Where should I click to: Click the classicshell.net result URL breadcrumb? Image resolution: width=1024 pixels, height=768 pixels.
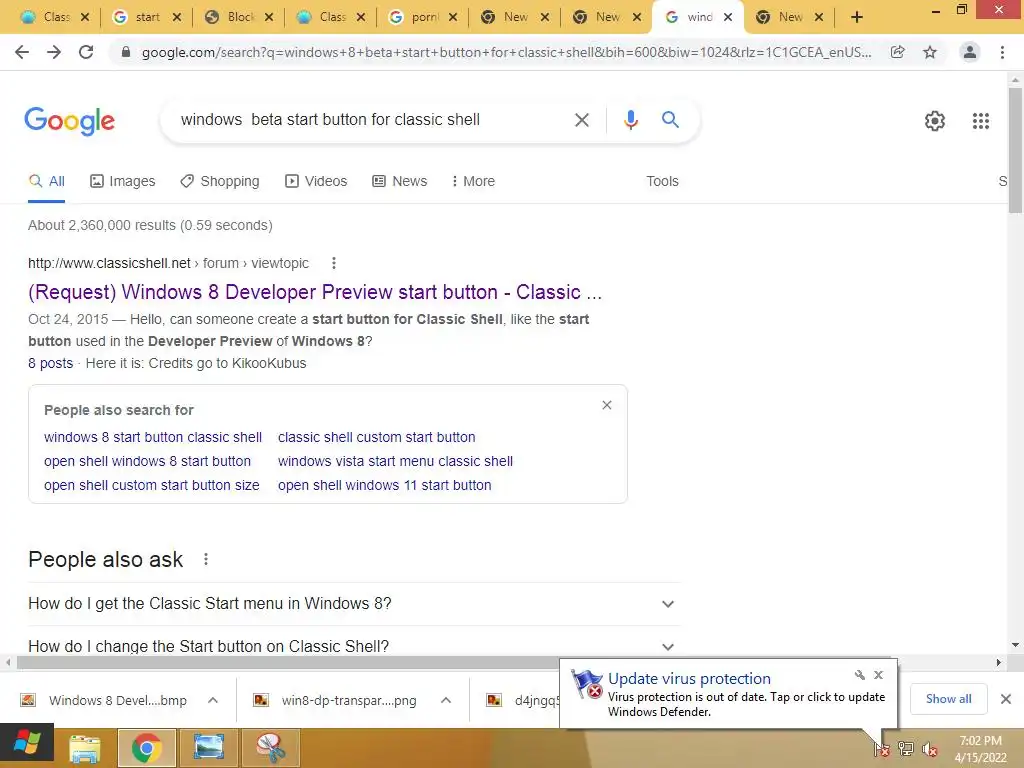tap(168, 263)
